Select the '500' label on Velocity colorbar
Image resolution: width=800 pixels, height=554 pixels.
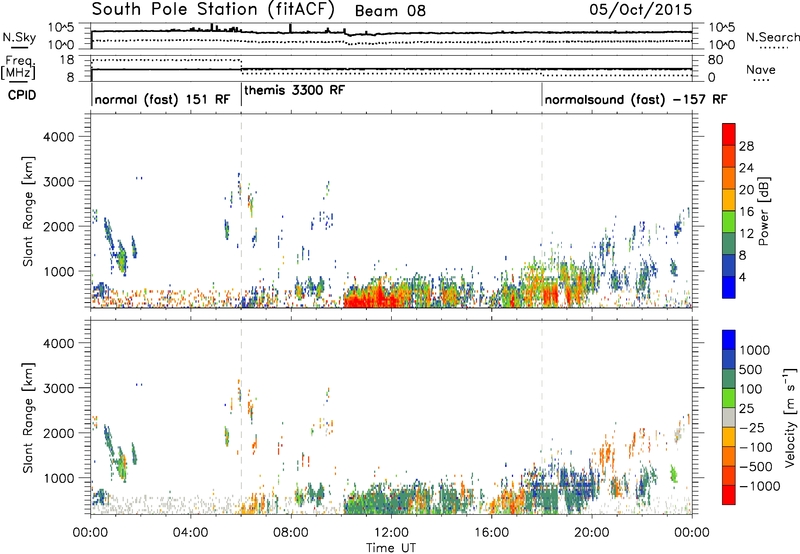point(752,369)
